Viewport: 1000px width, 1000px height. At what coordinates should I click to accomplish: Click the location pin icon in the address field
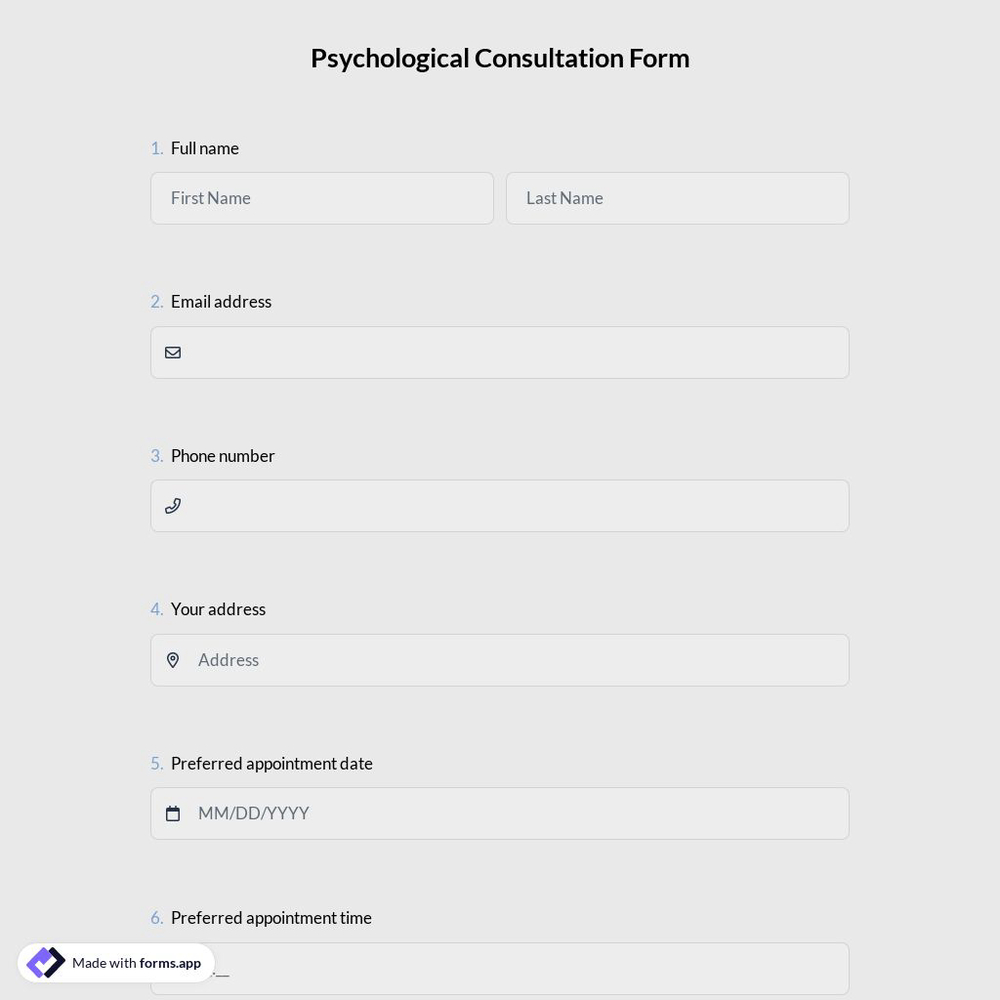coord(173,660)
